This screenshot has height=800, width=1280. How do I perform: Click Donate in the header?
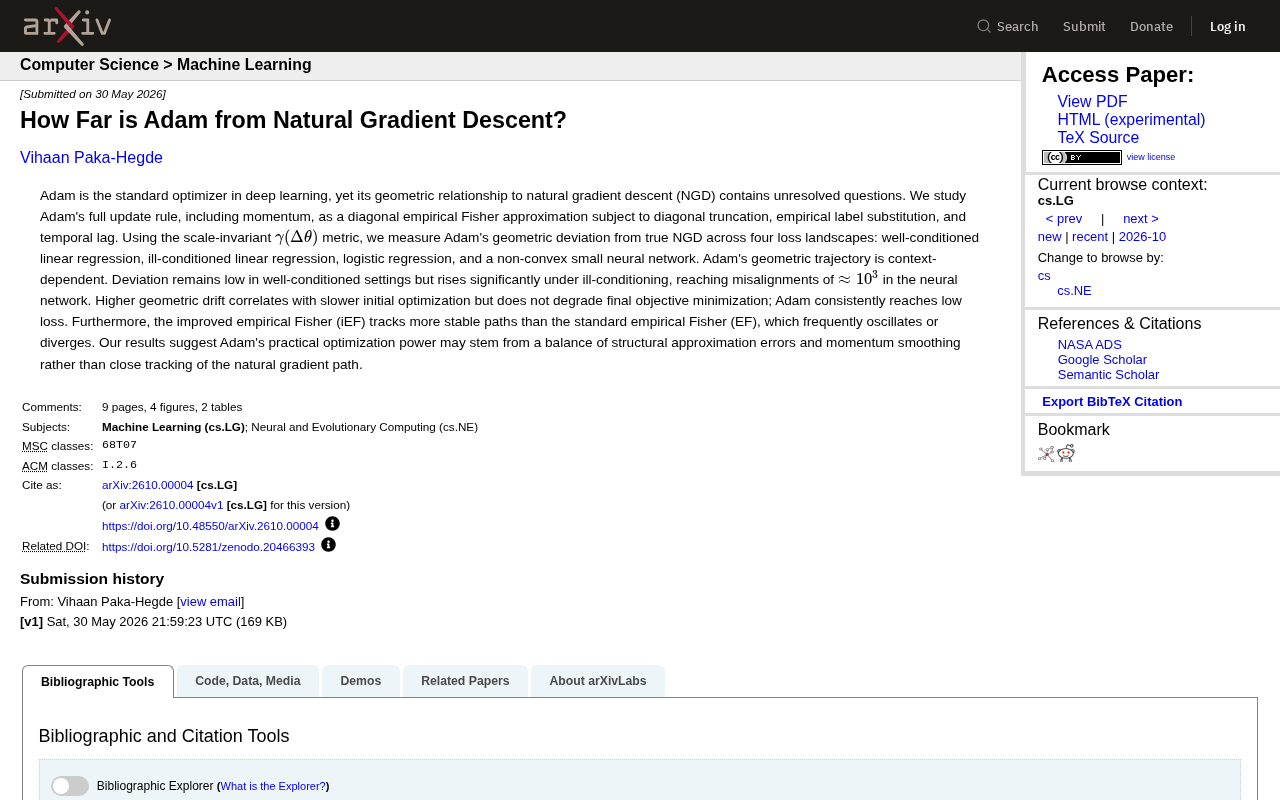[1151, 26]
